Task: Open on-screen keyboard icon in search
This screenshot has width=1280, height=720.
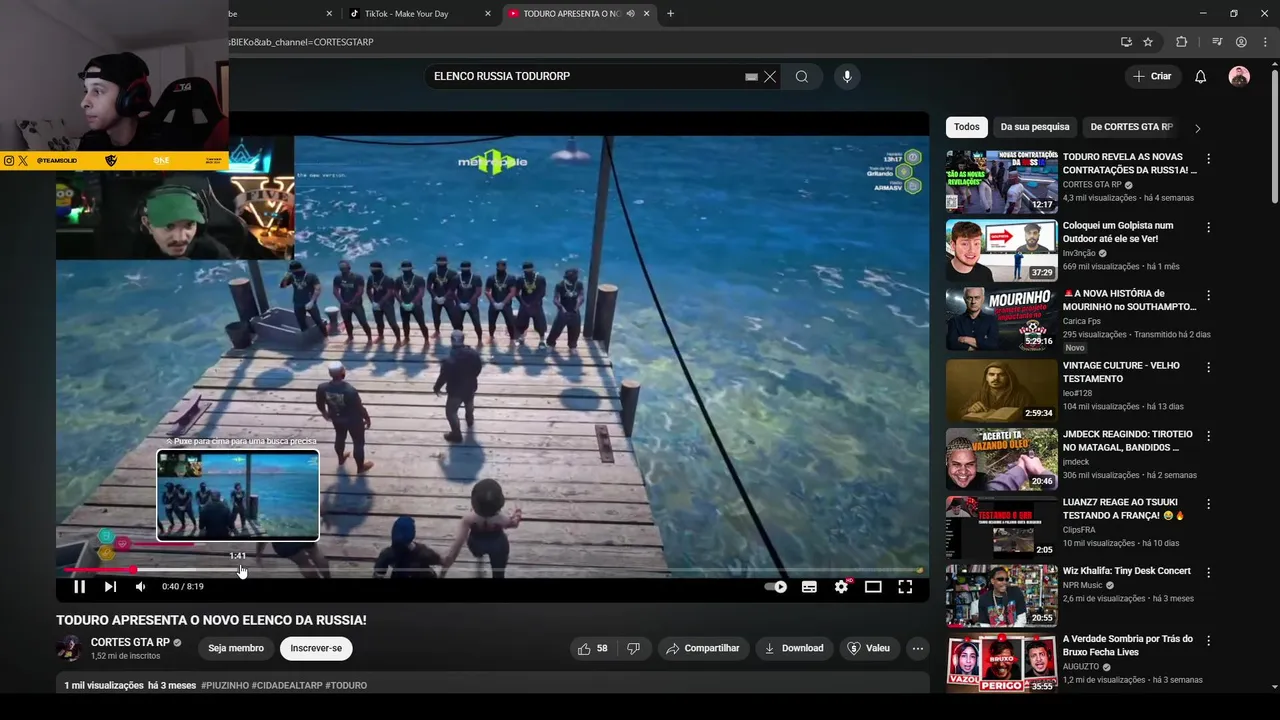Action: point(751,77)
